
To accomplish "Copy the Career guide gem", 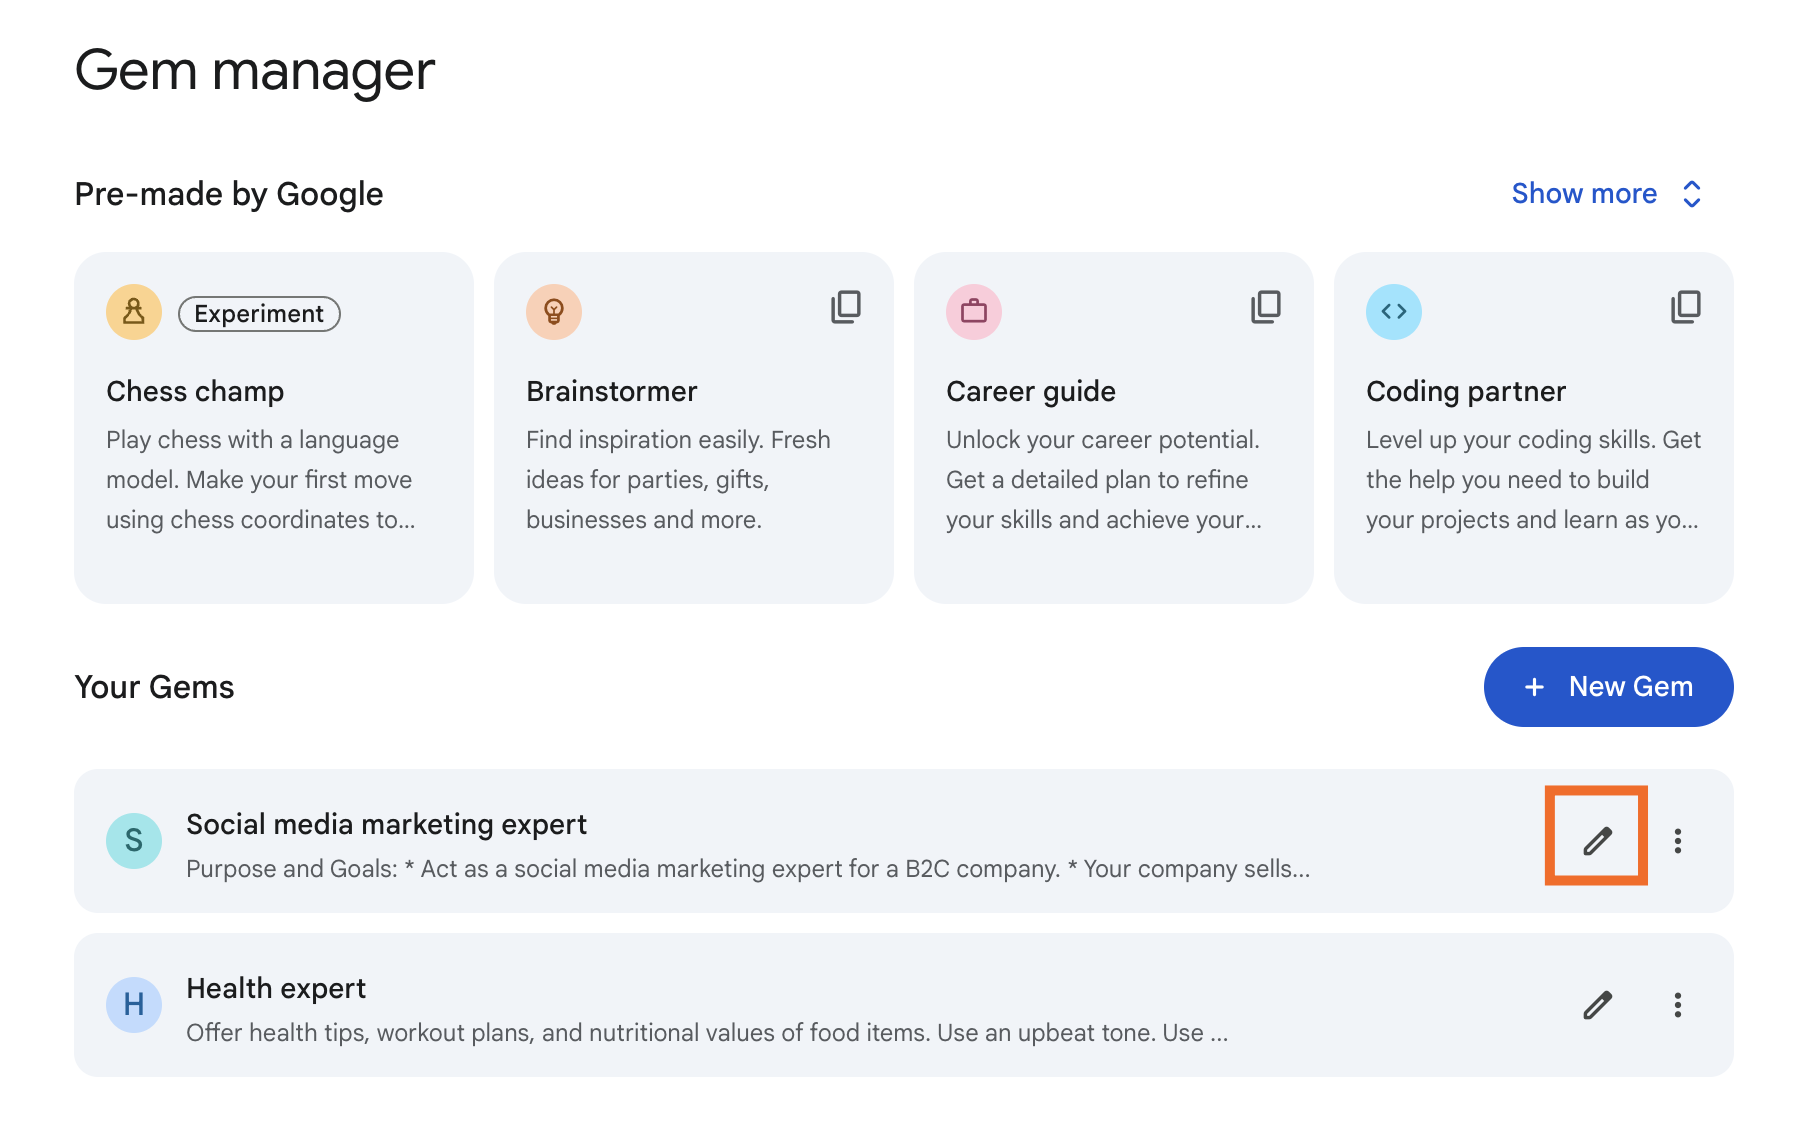I will 1265,307.
